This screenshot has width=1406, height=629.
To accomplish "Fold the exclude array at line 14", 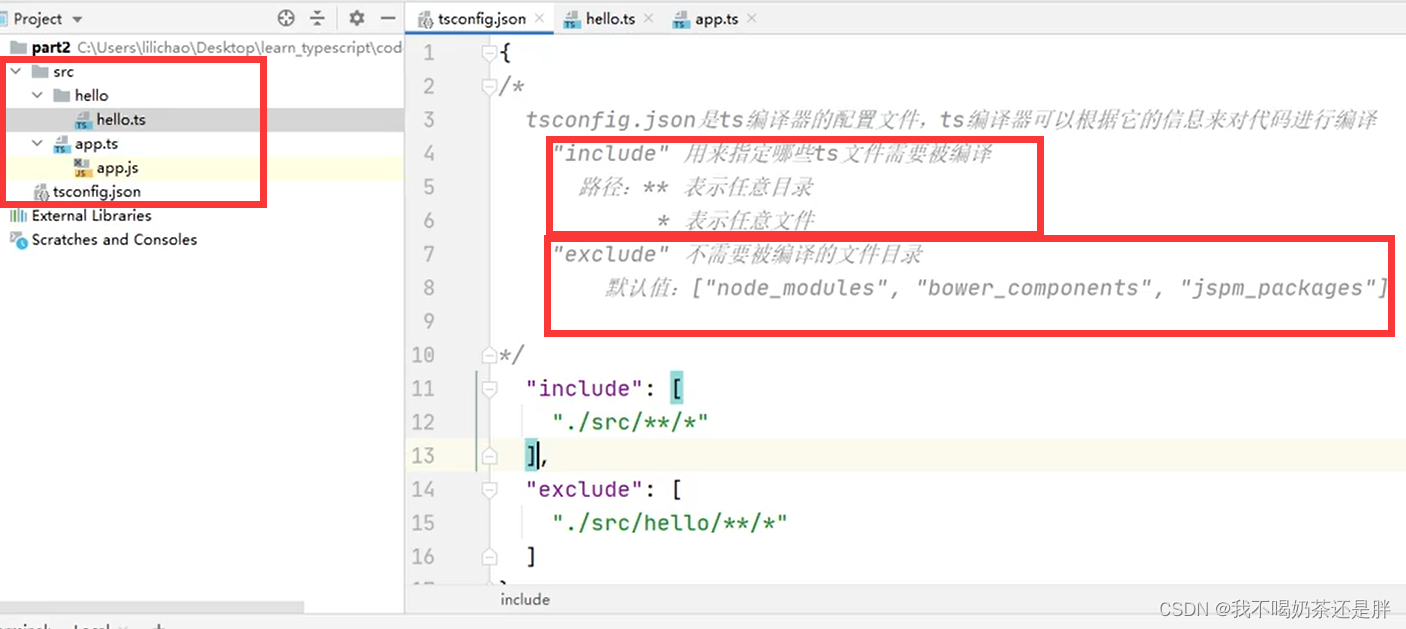I will [x=489, y=489].
